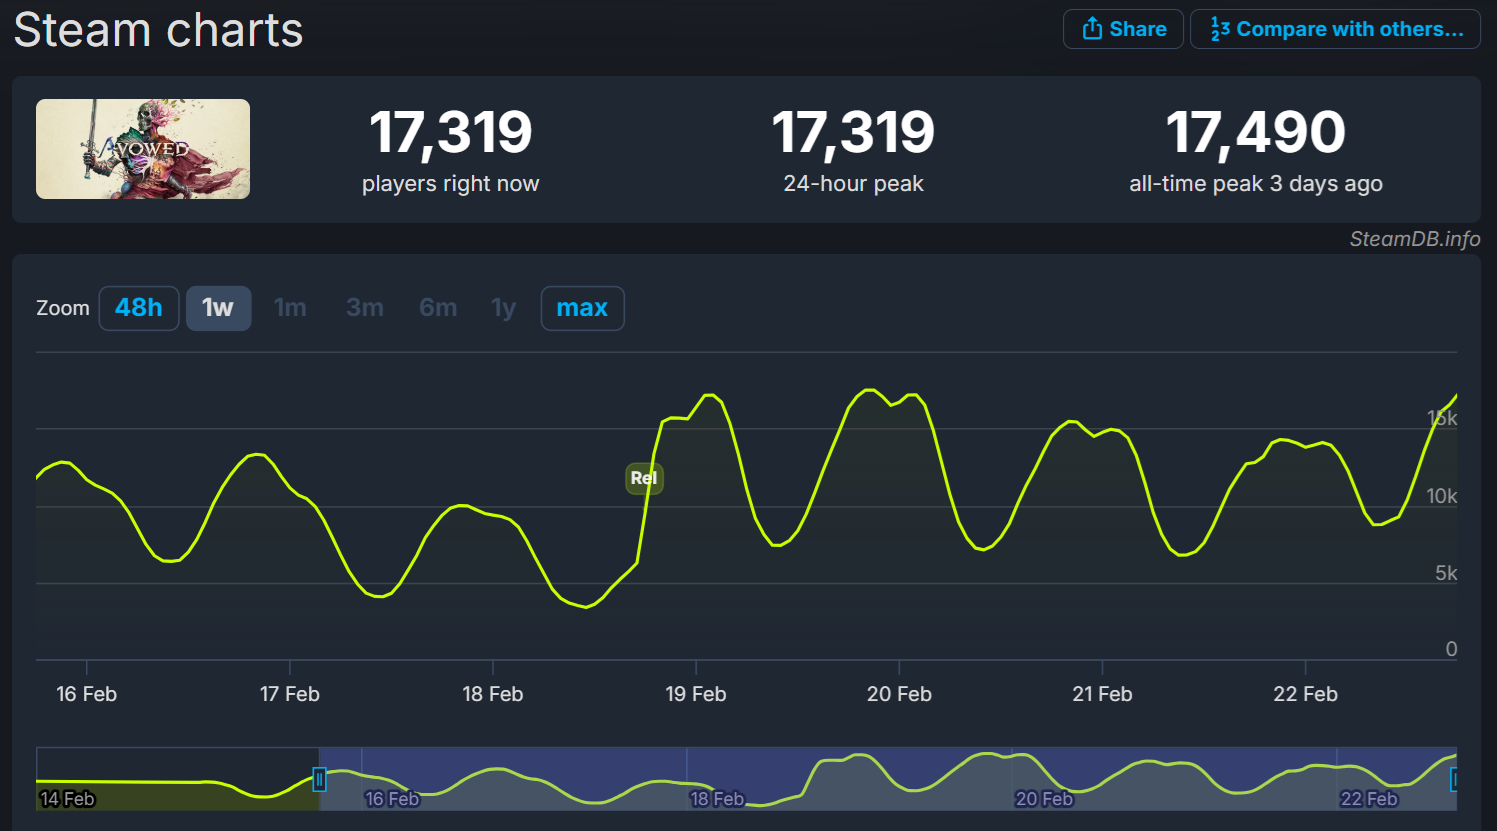Image resolution: width=1497 pixels, height=831 pixels.
Task: Choose the 1m zoom option
Action: (290, 308)
